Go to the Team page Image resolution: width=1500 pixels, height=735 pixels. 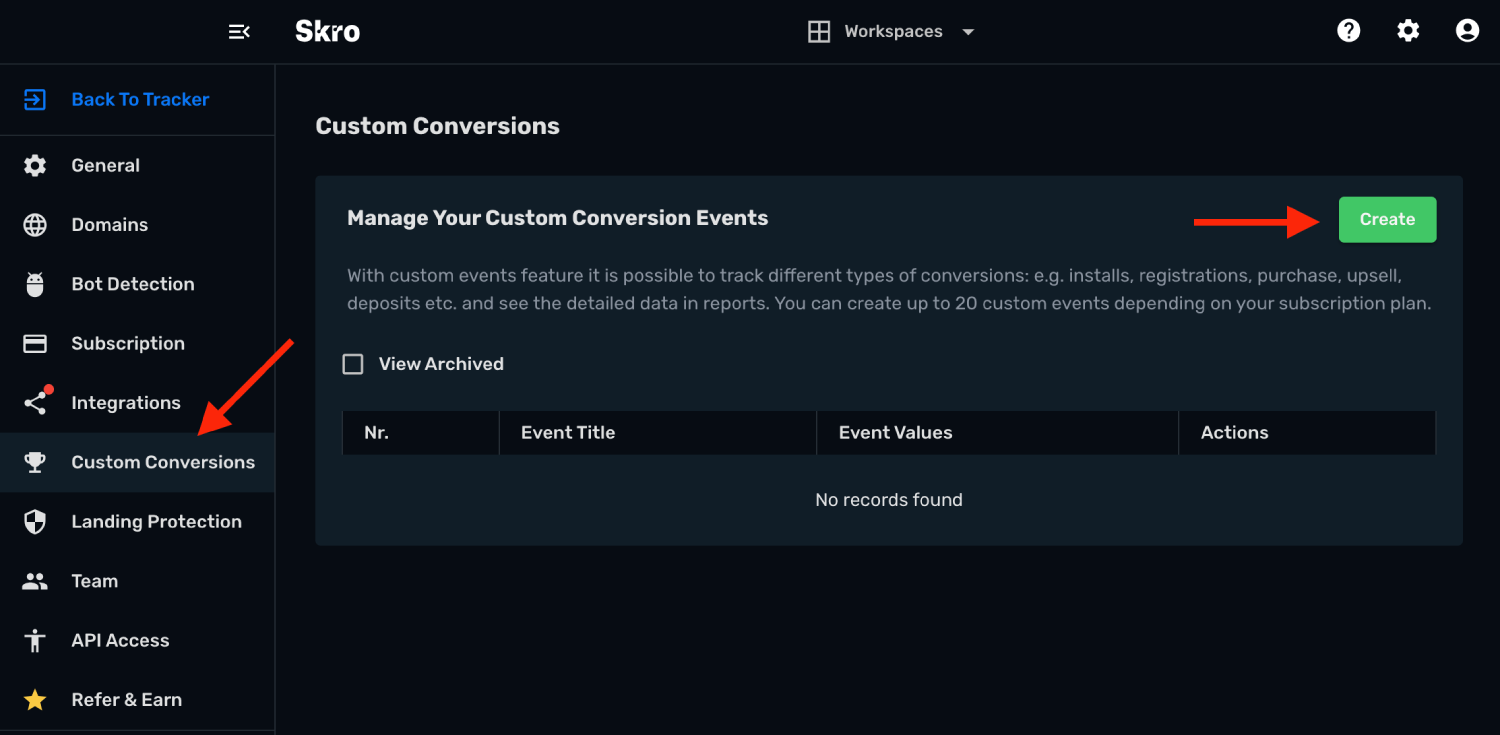pyautogui.click(x=137, y=581)
